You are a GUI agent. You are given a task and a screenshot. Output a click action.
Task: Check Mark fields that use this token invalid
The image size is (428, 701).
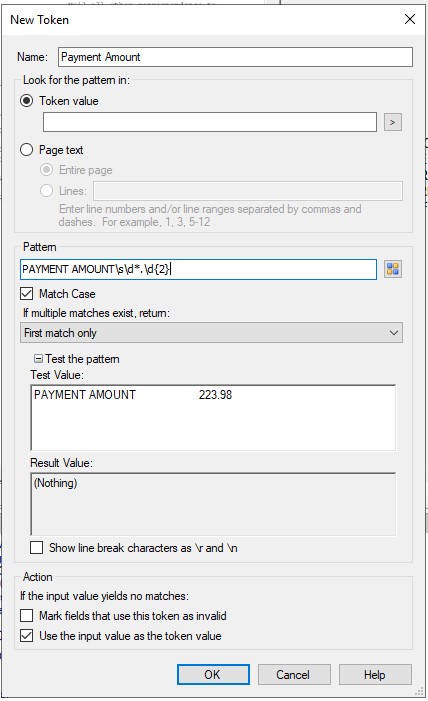(x=27, y=616)
